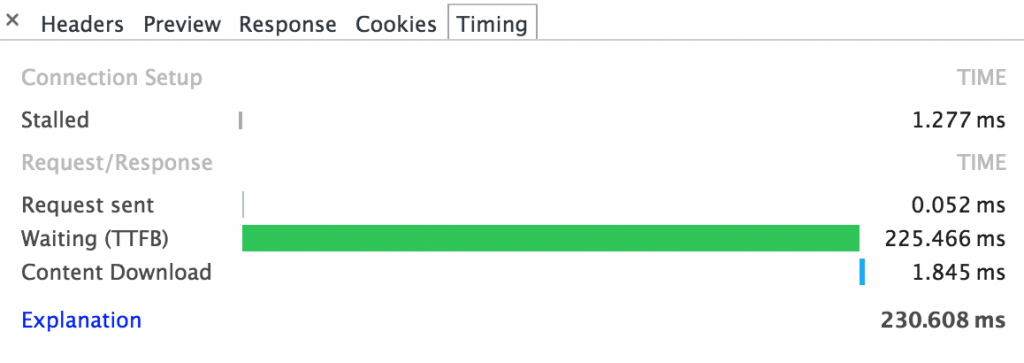This screenshot has height=363, width=1024.
Task: Select the Request sent label
Action: [88, 205]
